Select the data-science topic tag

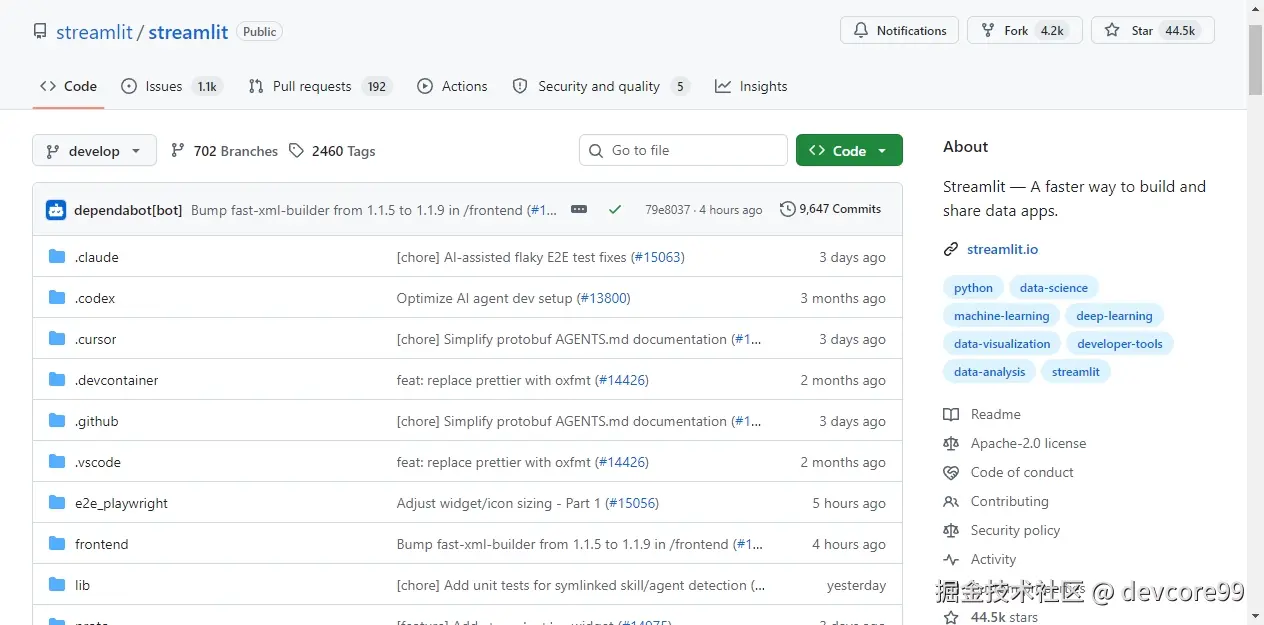click(1054, 288)
